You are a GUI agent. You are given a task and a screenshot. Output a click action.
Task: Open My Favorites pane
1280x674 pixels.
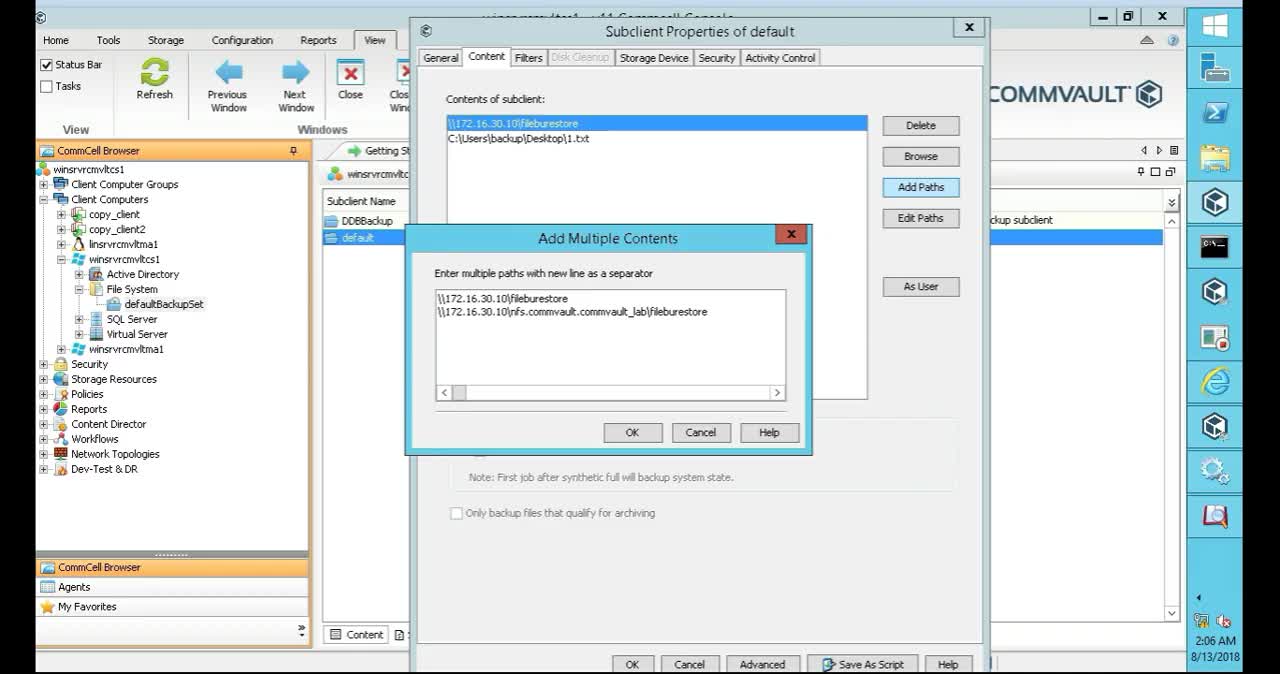(172, 607)
